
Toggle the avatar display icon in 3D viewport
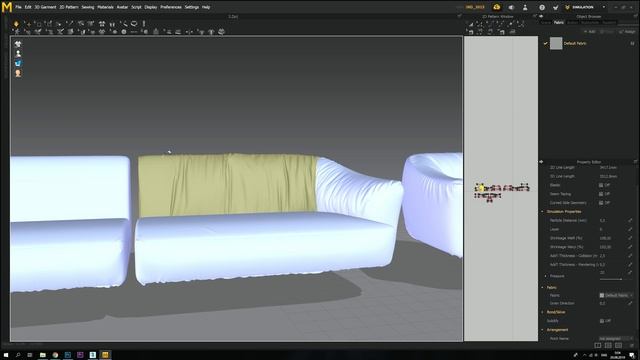(18, 53)
